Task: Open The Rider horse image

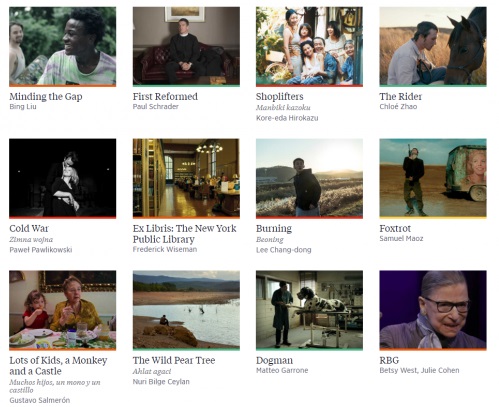Action: (433, 46)
